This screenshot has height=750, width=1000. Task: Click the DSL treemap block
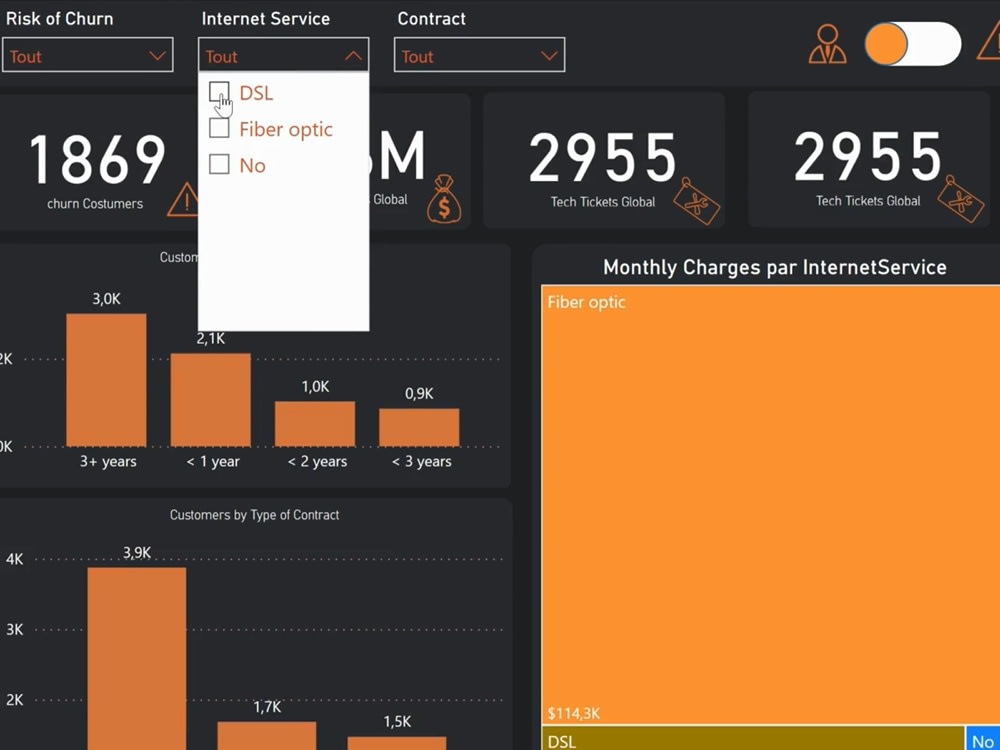753,738
